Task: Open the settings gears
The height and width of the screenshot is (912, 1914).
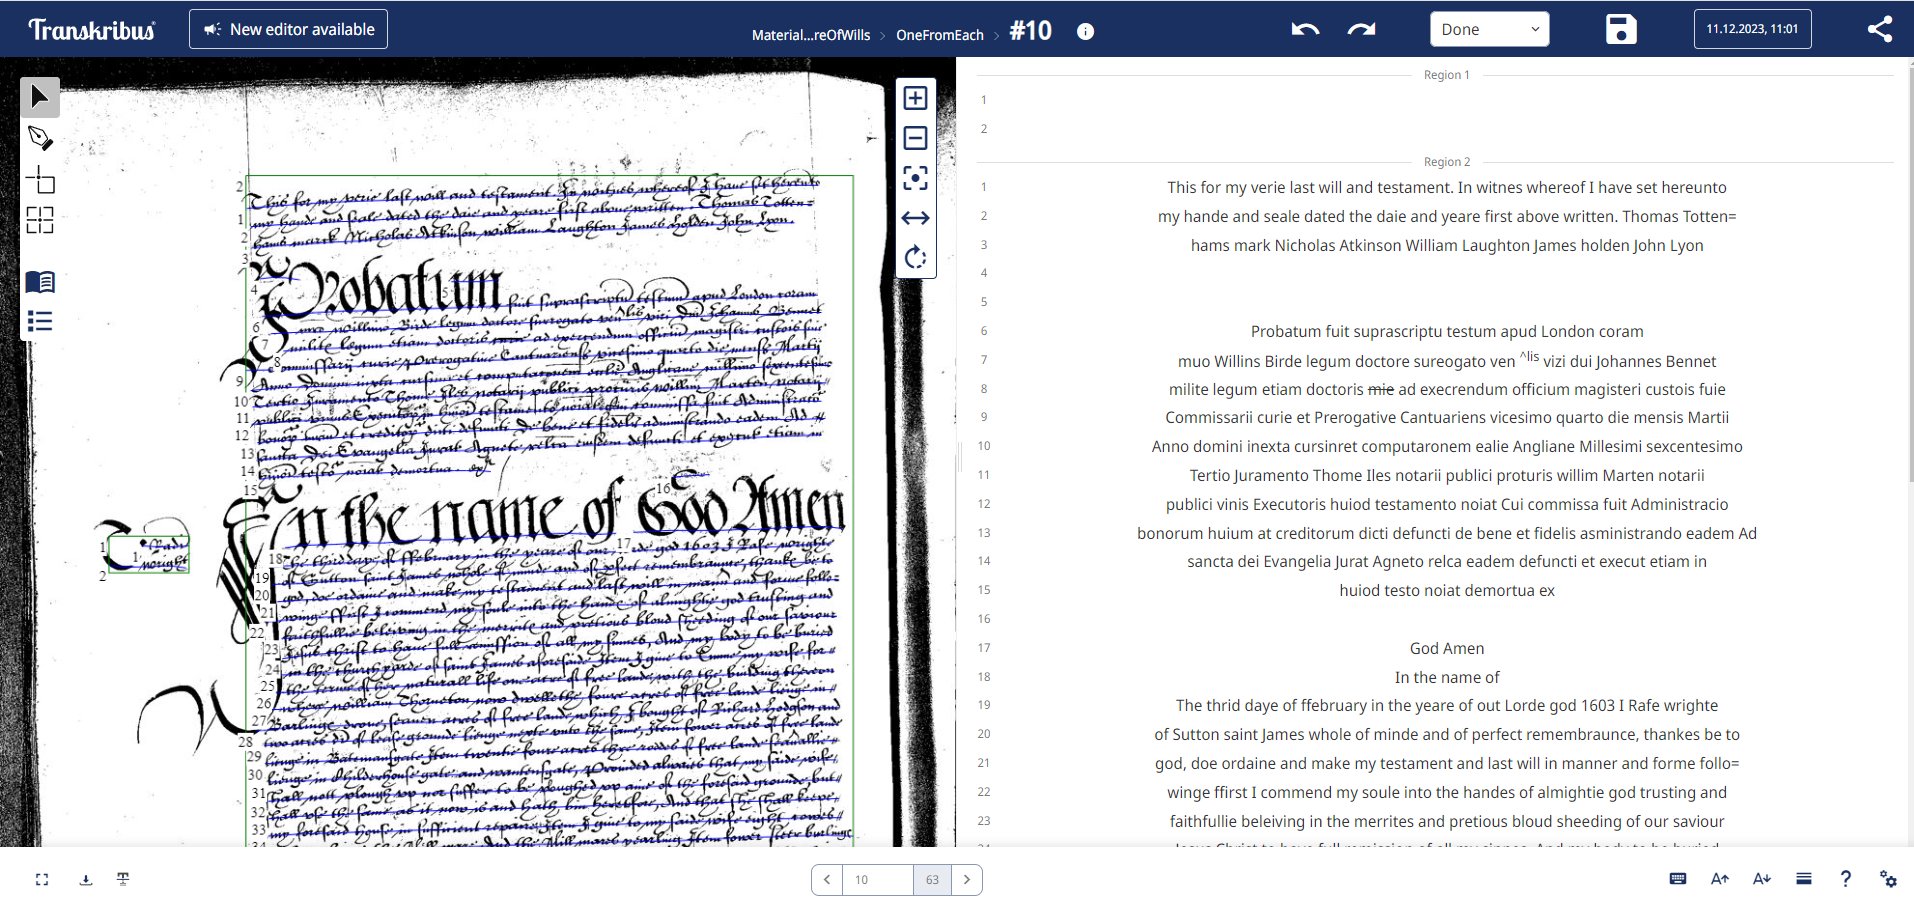Action: (x=1889, y=879)
